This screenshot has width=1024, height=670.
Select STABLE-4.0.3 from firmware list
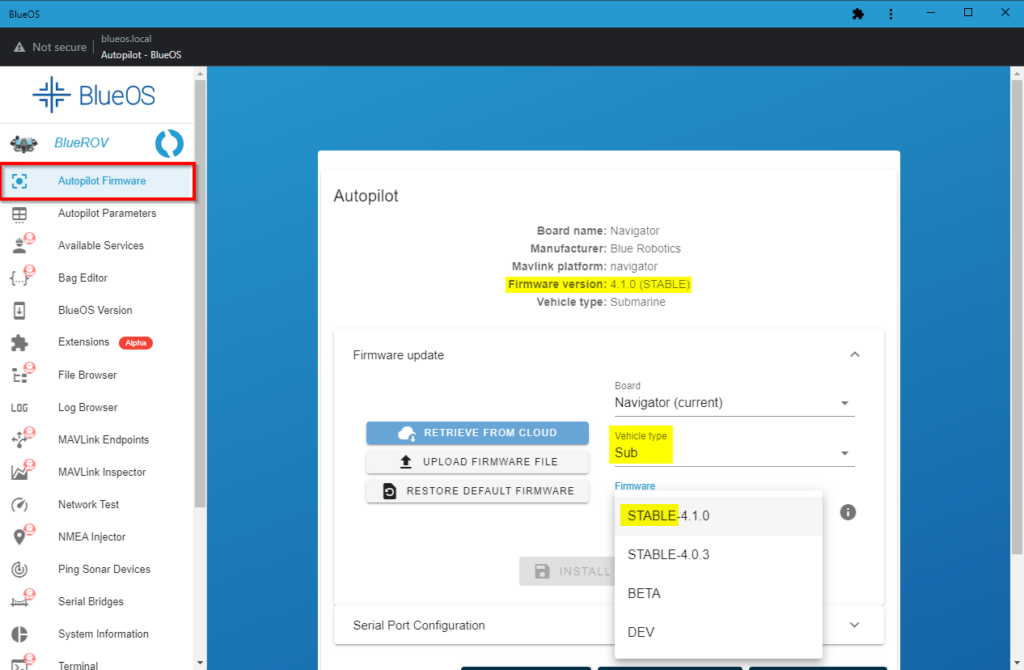[668, 554]
